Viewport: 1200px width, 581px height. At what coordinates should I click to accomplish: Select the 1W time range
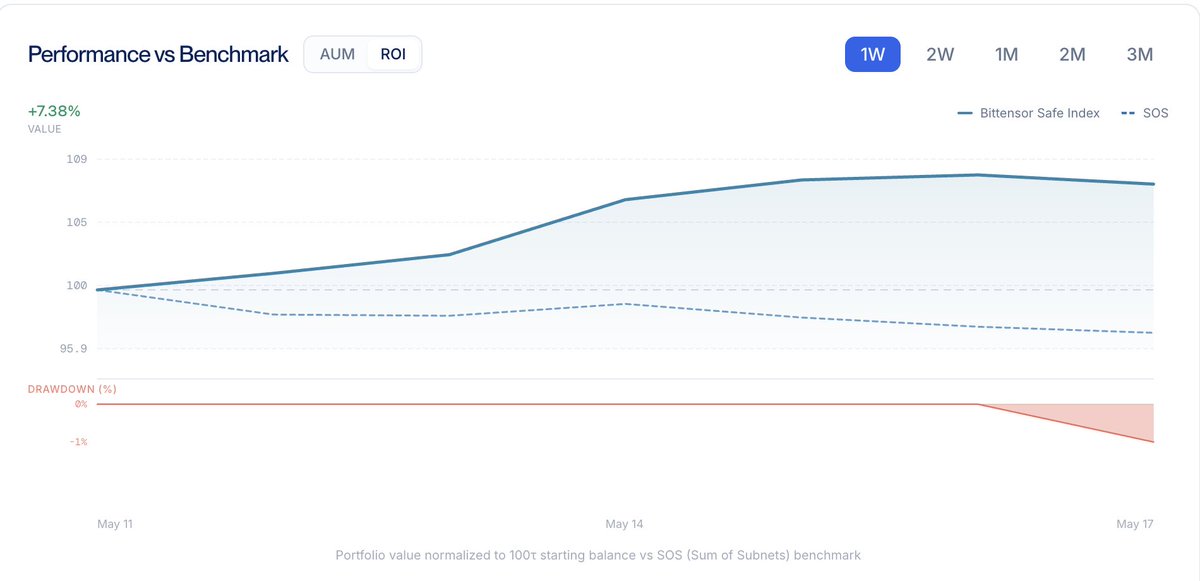[x=873, y=54]
